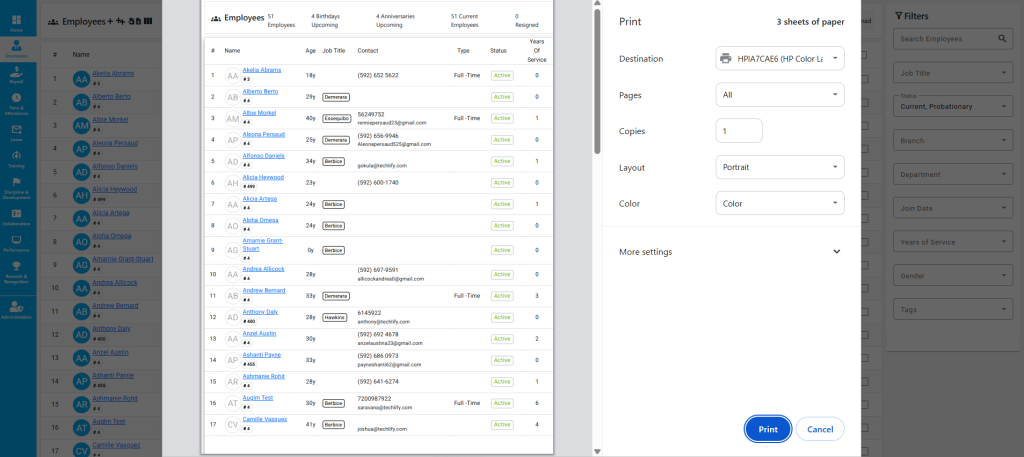Open the Home dashboard icon in sidebar
This screenshot has height=457, width=1024.
pyautogui.click(x=17, y=21)
